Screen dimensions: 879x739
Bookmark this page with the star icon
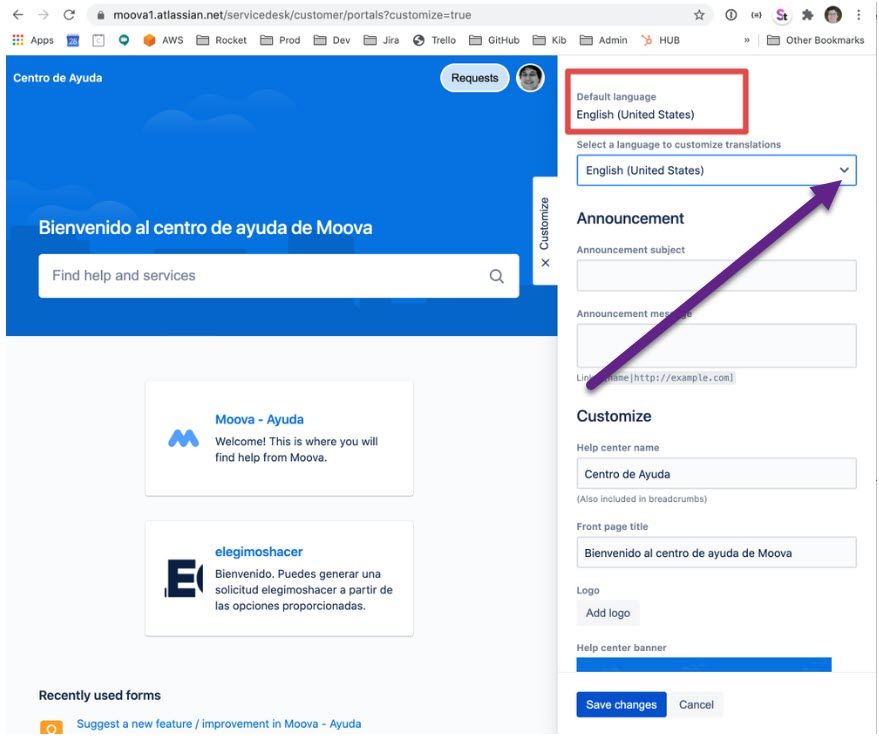tap(699, 15)
